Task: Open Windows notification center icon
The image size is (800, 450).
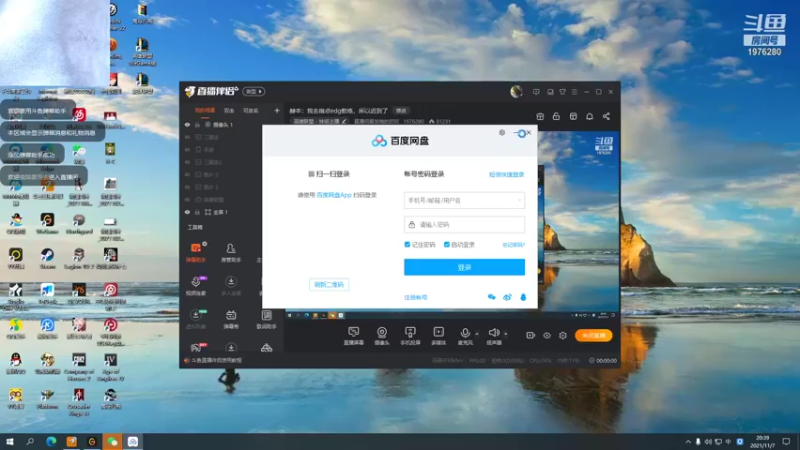Action: 786,441
